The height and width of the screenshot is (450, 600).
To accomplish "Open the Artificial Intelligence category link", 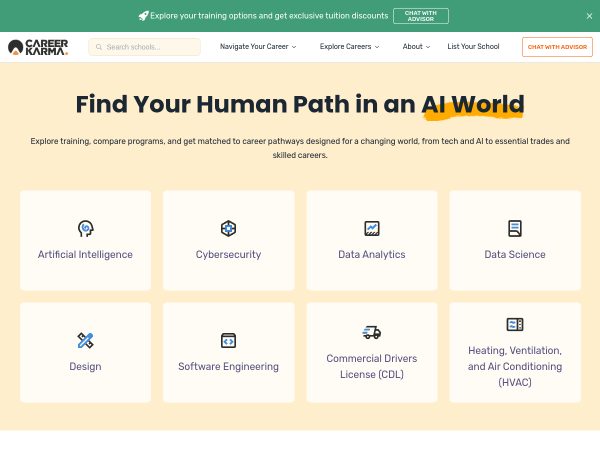I will pyautogui.click(x=85, y=241).
